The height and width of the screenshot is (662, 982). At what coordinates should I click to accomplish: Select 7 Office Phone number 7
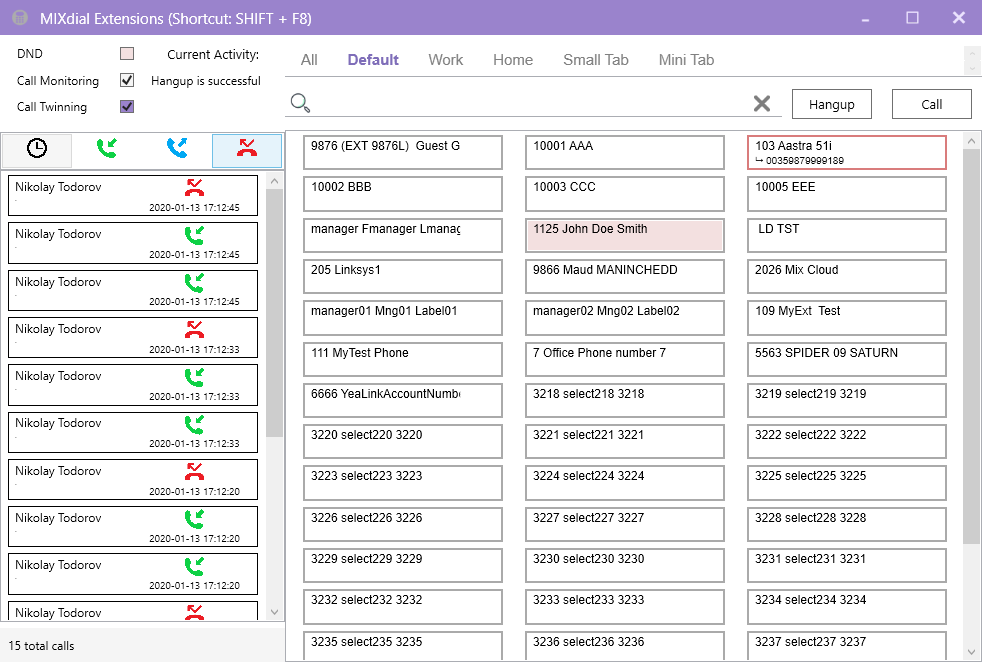pyautogui.click(x=625, y=359)
